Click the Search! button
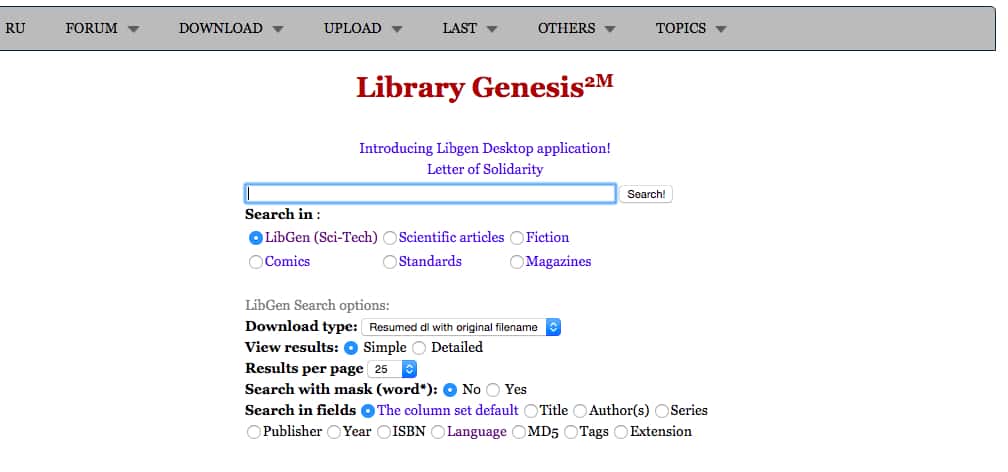1008x472 pixels. click(x=646, y=194)
